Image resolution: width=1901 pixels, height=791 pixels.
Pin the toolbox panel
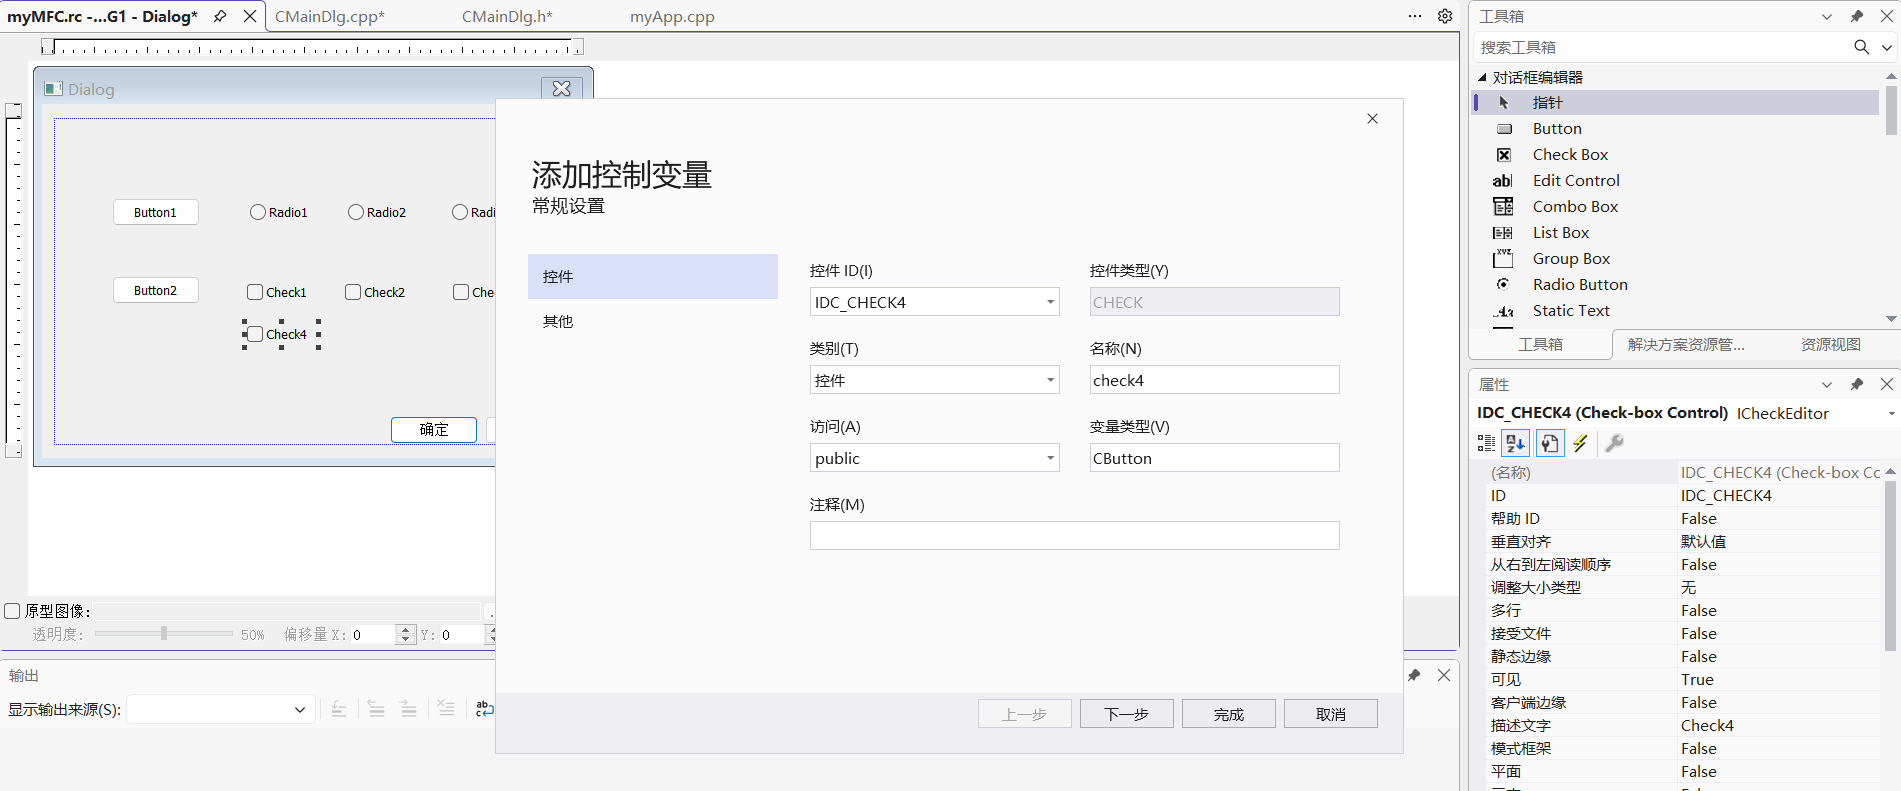tap(1857, 16)
